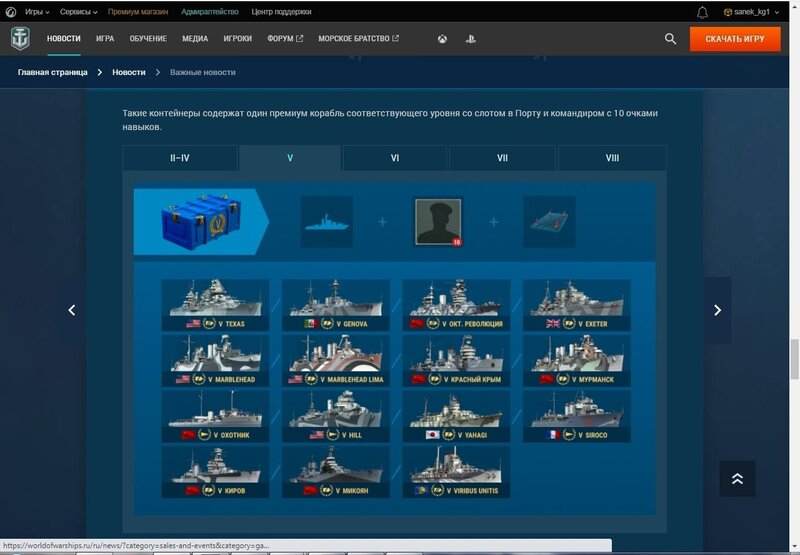800x555 pixels.
Task: Click the port slot reward icon
Action: point(549,222)
